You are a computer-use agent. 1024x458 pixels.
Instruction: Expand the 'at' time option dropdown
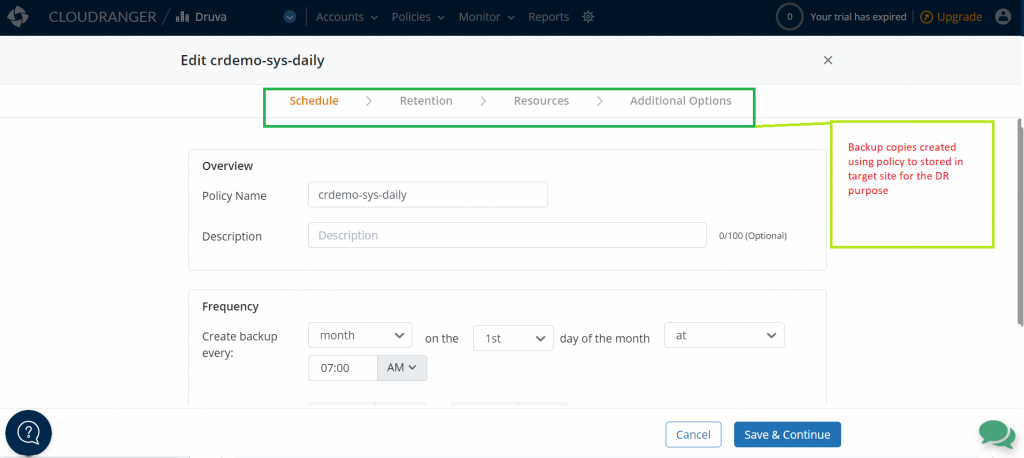pos(724,335)
